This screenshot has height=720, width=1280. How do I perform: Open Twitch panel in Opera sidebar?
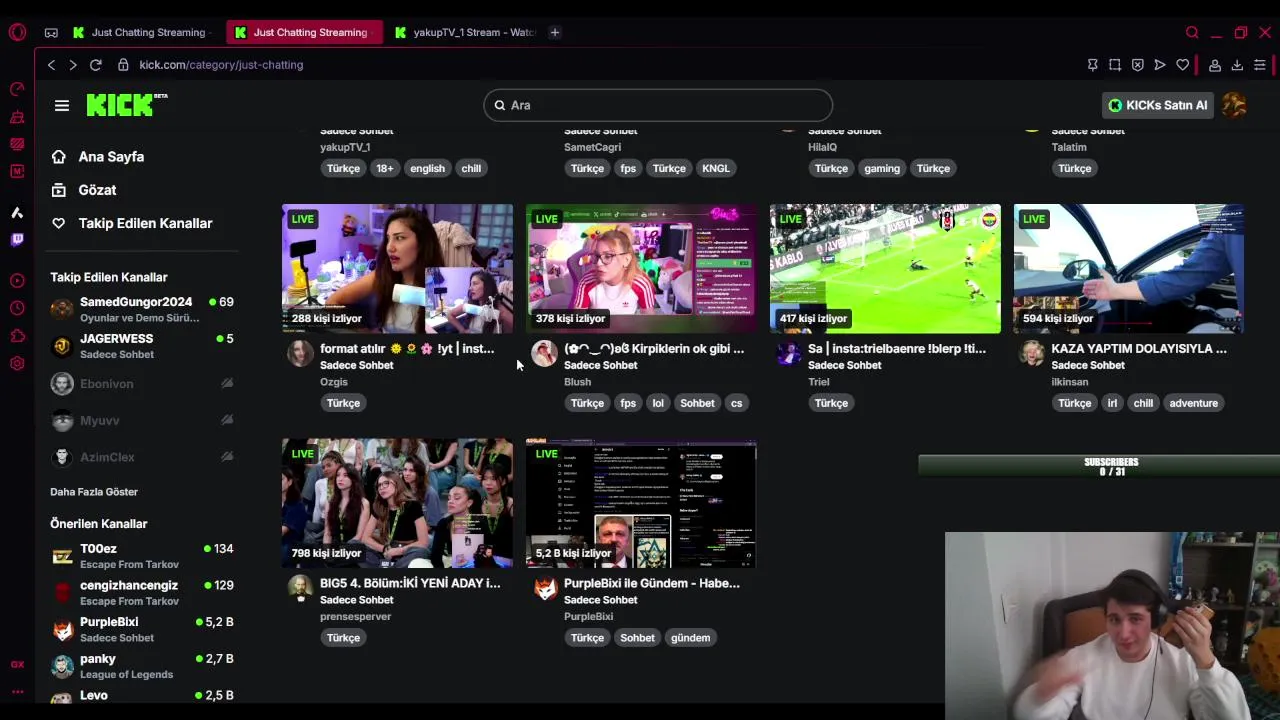17,239
